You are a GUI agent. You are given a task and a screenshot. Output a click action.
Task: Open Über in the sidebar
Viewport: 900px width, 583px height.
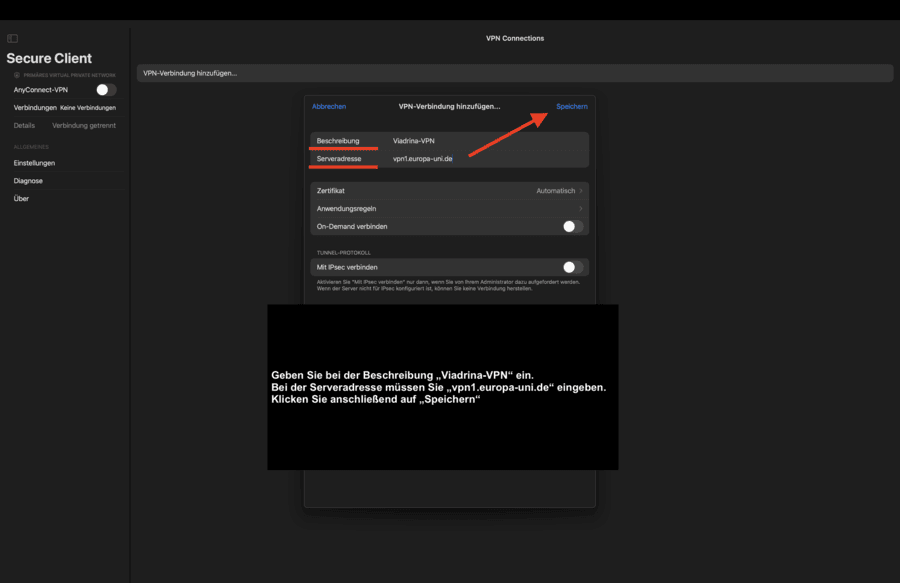[x=21, y=199]
